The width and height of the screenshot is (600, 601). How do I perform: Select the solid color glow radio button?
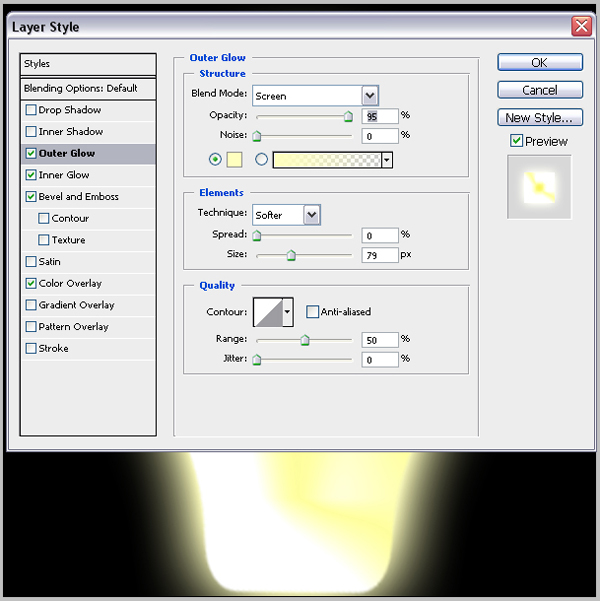(215, 159)
